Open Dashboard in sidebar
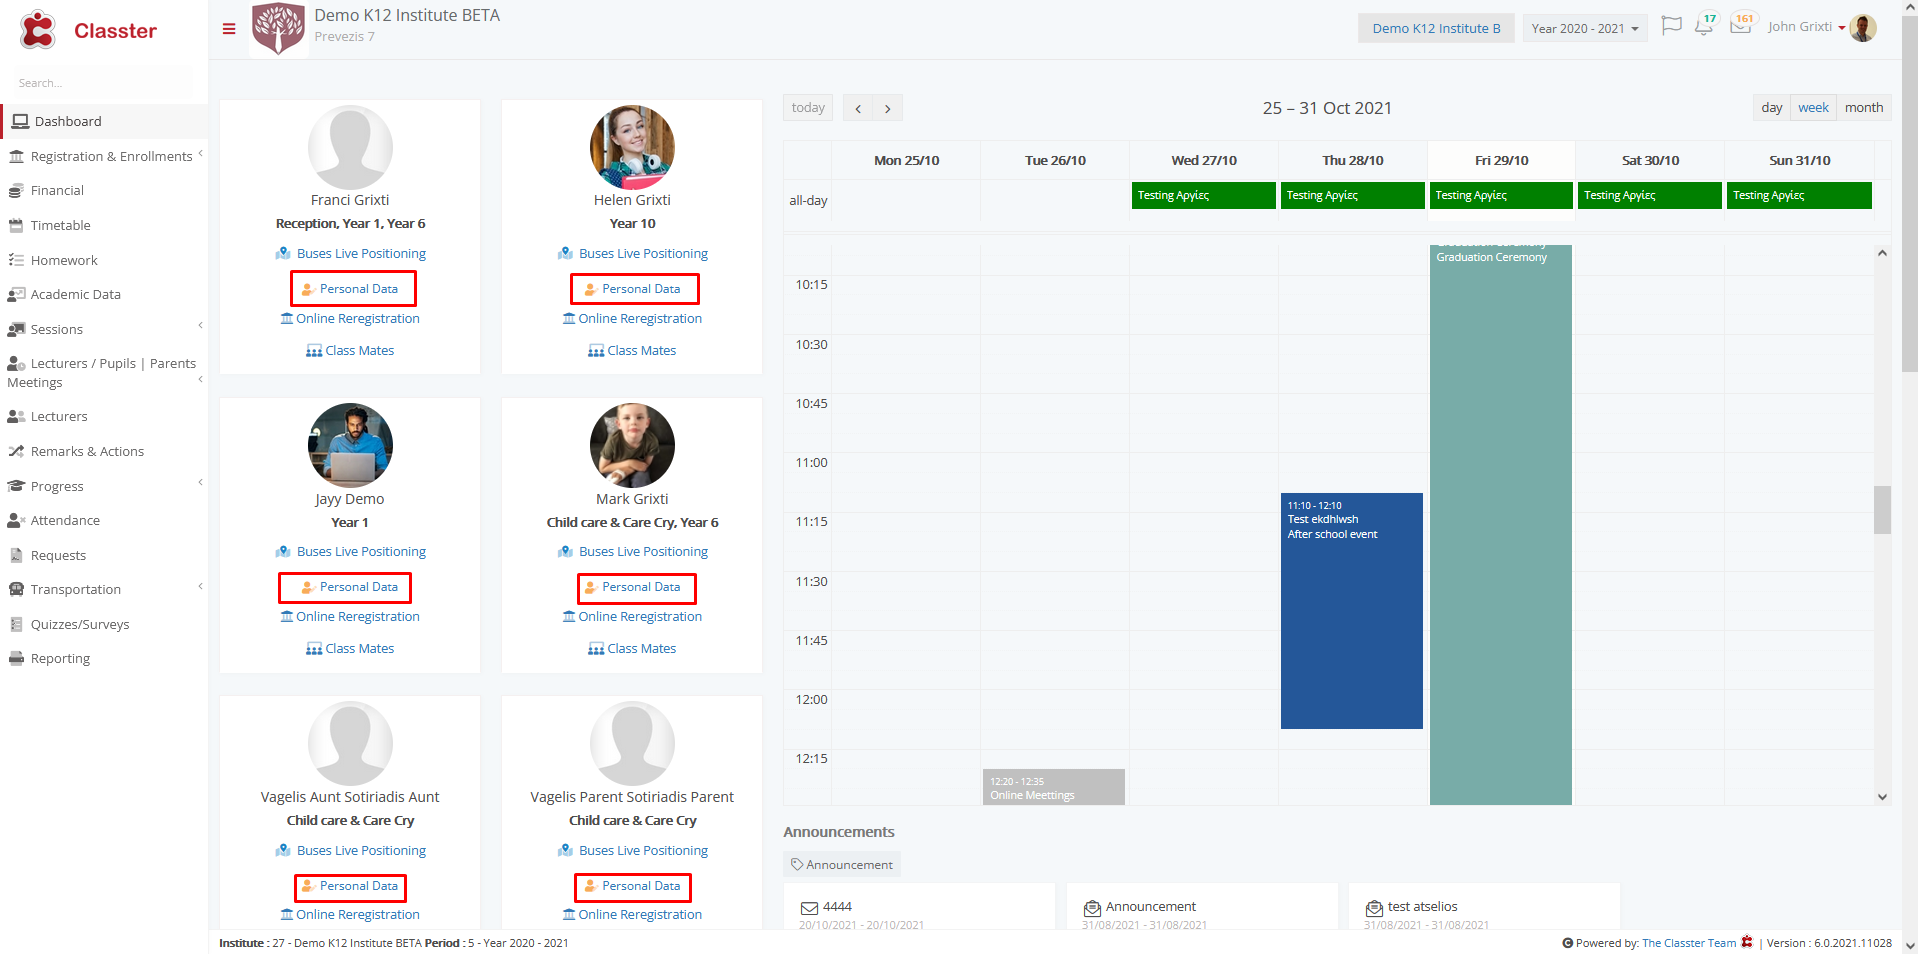The height and width of the screenshot is (954, 1918). [x=104, y=121]
